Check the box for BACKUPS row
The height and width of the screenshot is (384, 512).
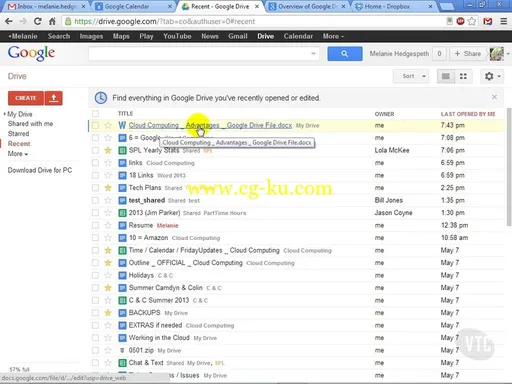click(95, 313)
